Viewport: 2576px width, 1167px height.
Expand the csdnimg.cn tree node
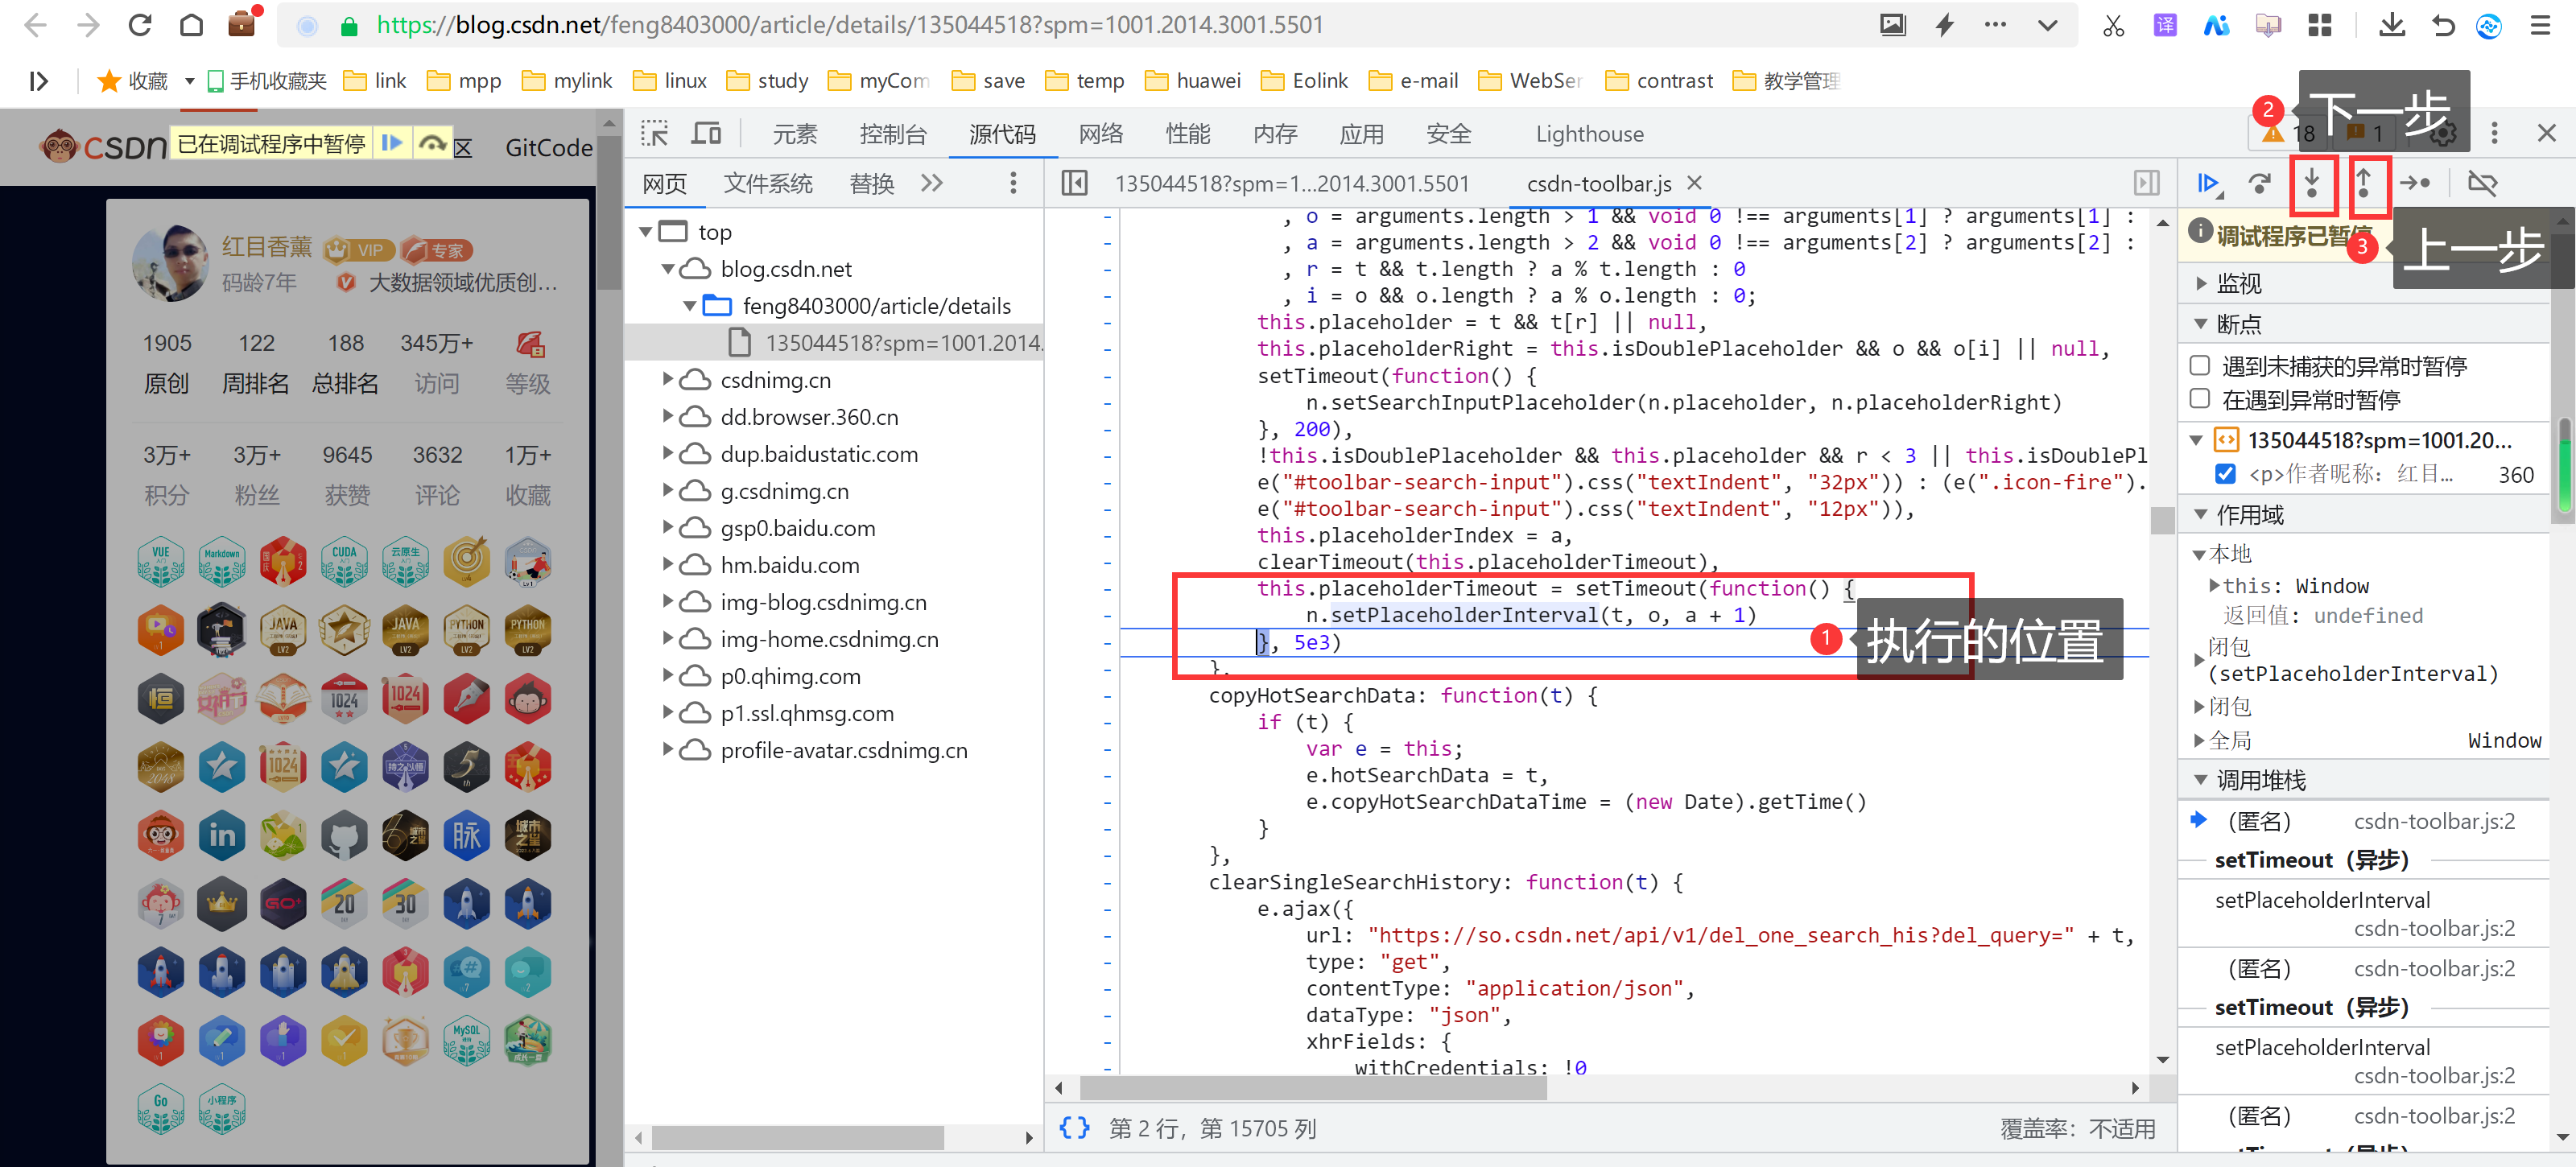pyautogui.click(x=667, y=380)
